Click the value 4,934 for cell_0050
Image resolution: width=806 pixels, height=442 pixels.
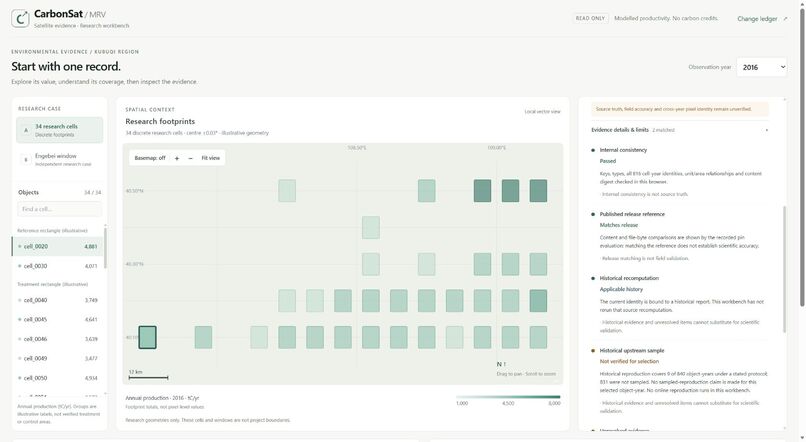tap(90, 378)
